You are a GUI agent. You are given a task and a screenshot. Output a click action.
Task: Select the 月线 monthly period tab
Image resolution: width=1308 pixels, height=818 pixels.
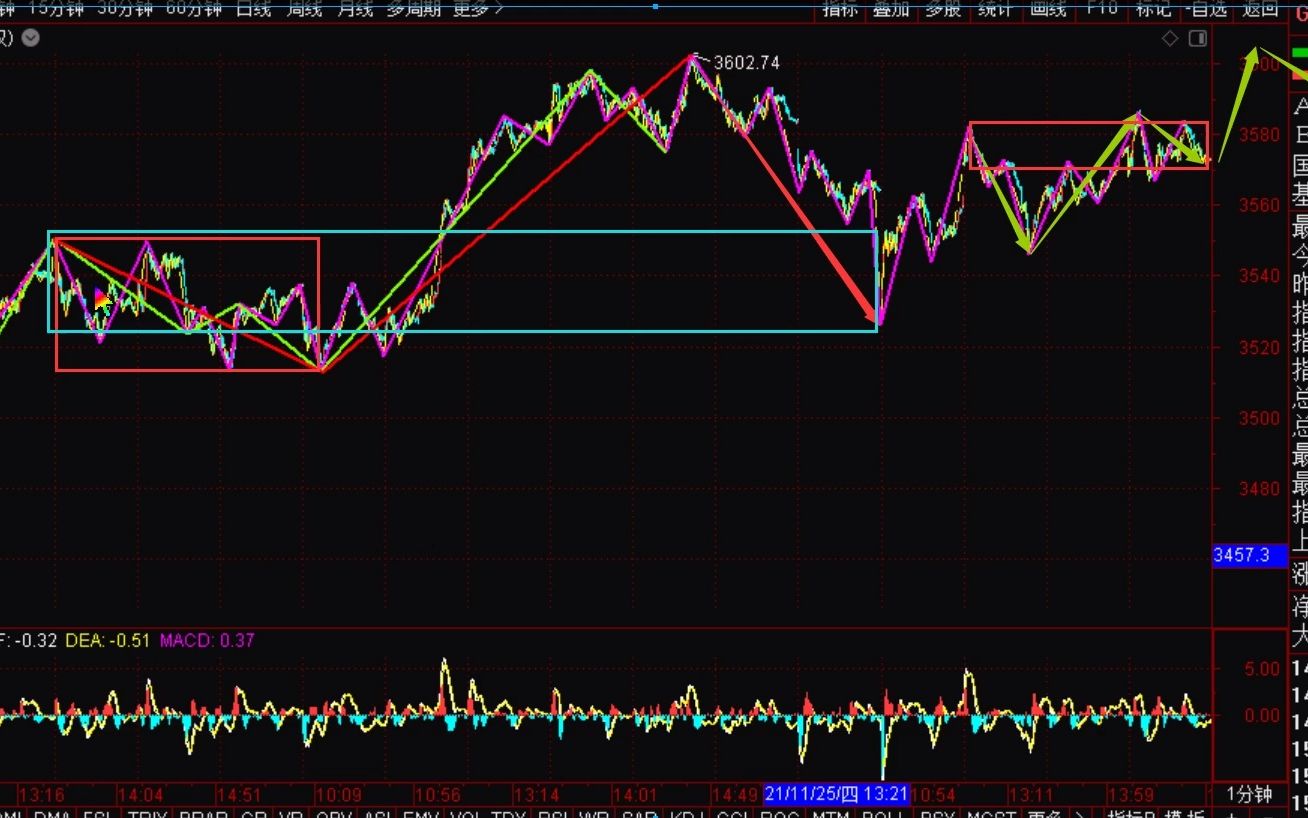(354, 8)
